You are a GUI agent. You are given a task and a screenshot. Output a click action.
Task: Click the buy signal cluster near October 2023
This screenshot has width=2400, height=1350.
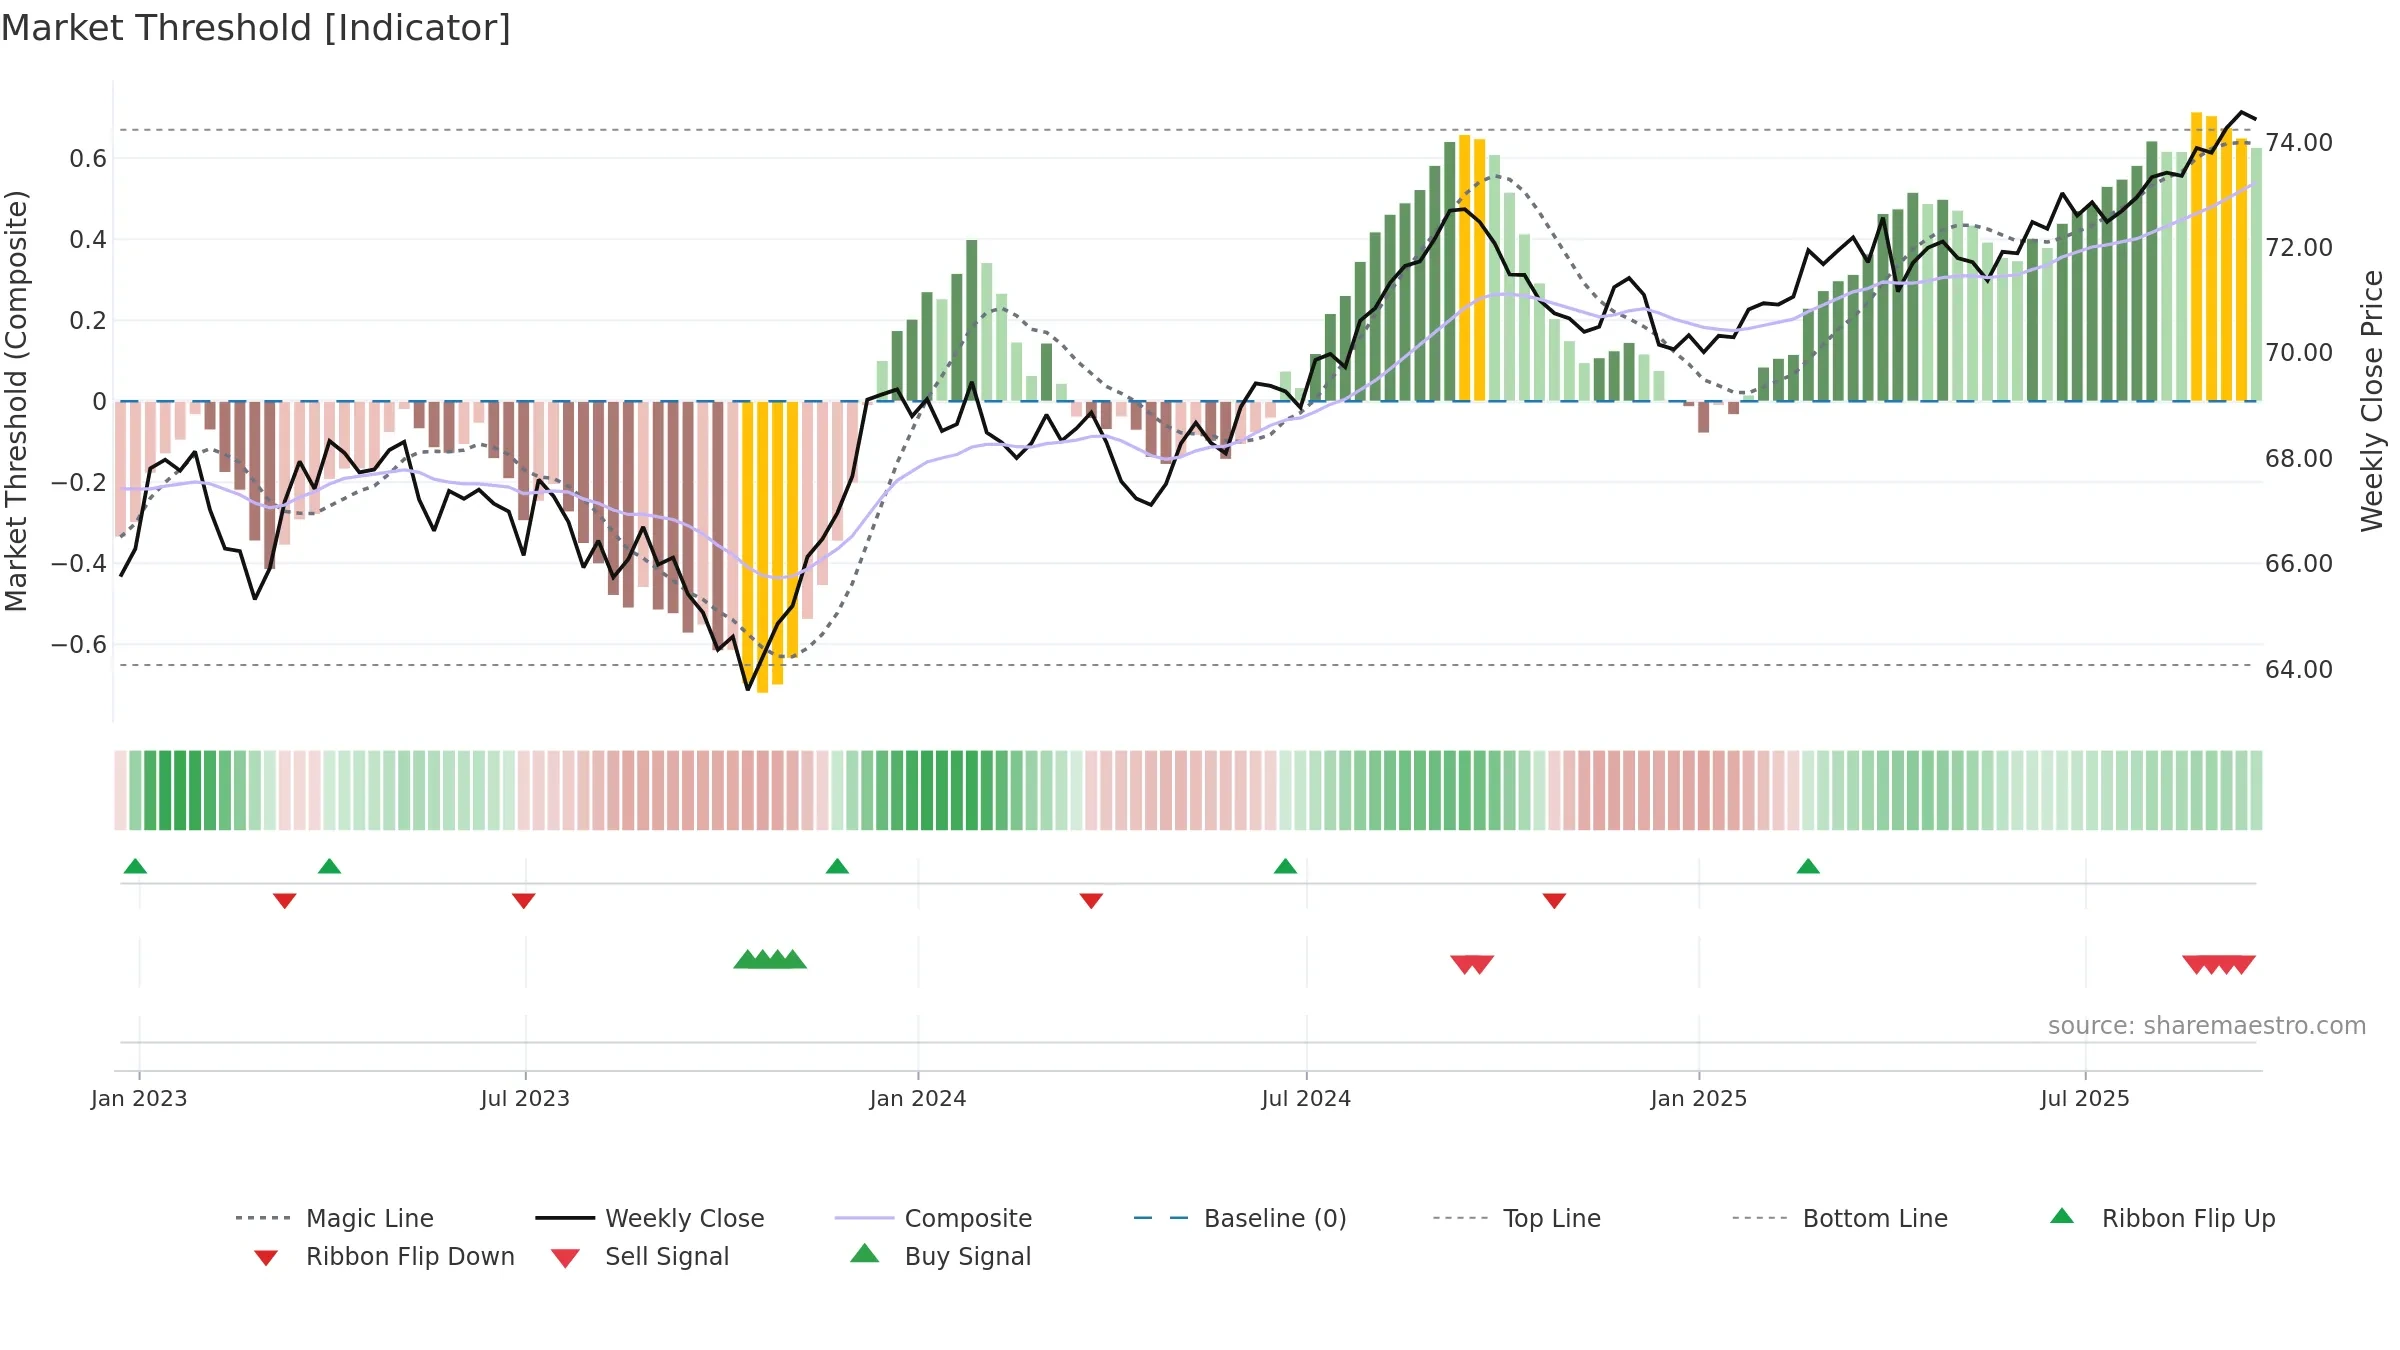770,960
